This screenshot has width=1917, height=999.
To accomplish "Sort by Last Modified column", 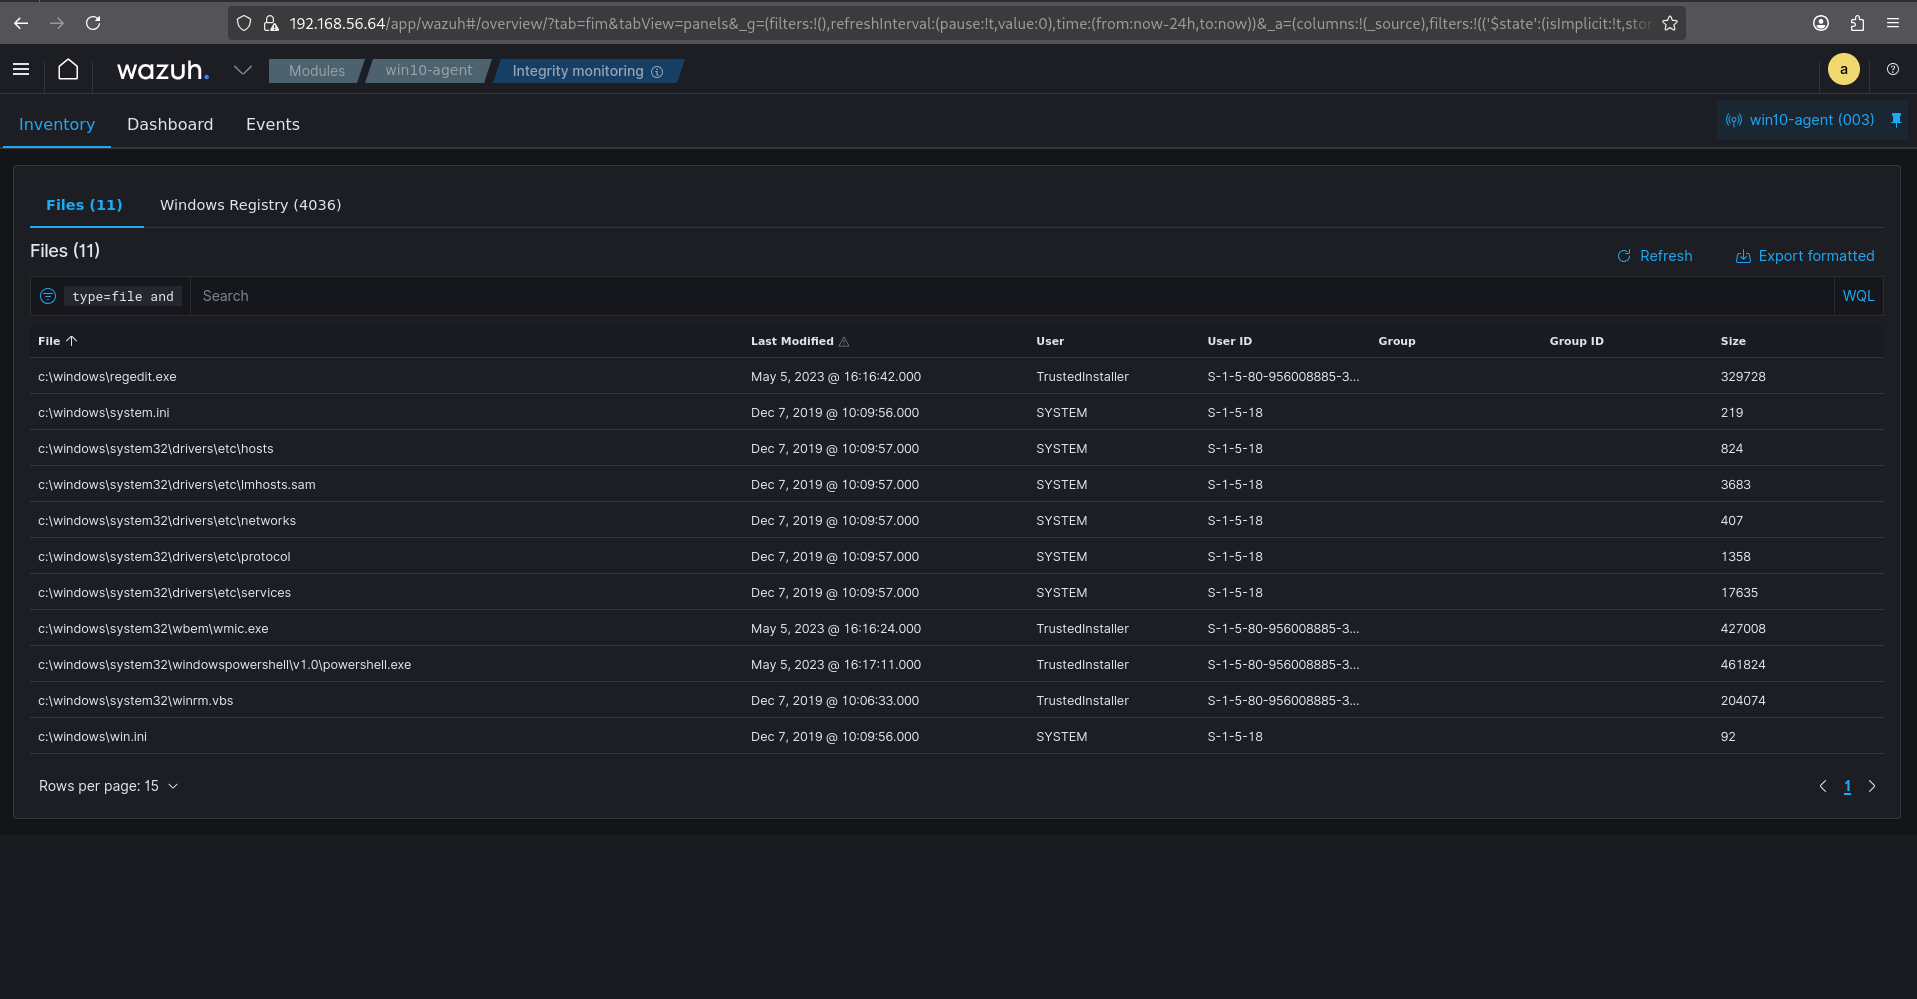I will click(x=800, y=341).
